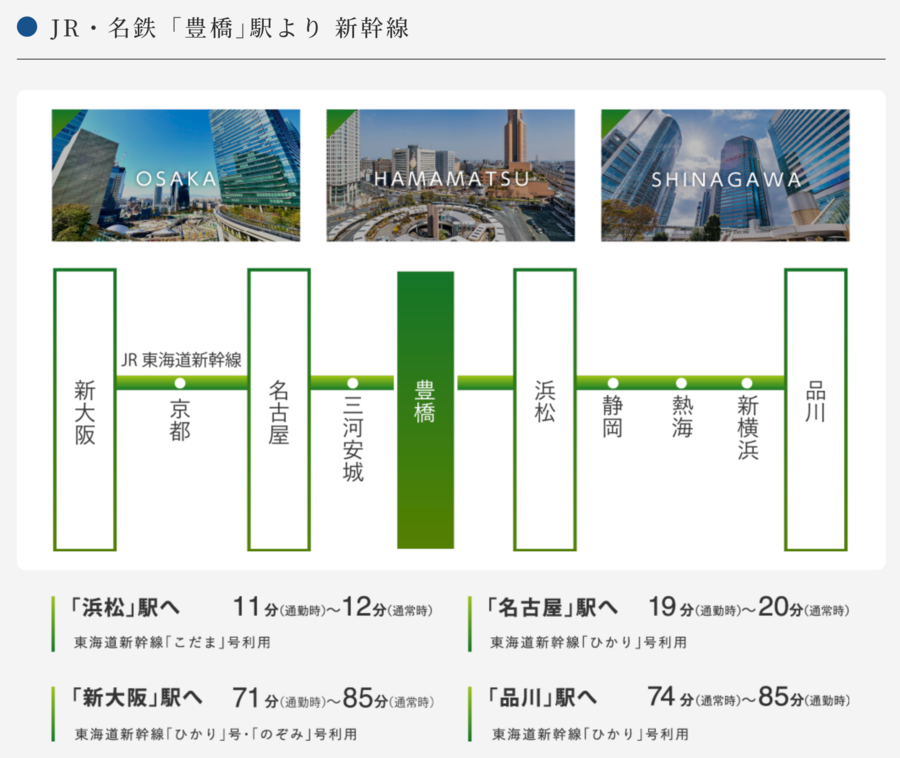Click the JR 東海道新幹線 line label
The image size is (900, 758).
pos(181,360)
